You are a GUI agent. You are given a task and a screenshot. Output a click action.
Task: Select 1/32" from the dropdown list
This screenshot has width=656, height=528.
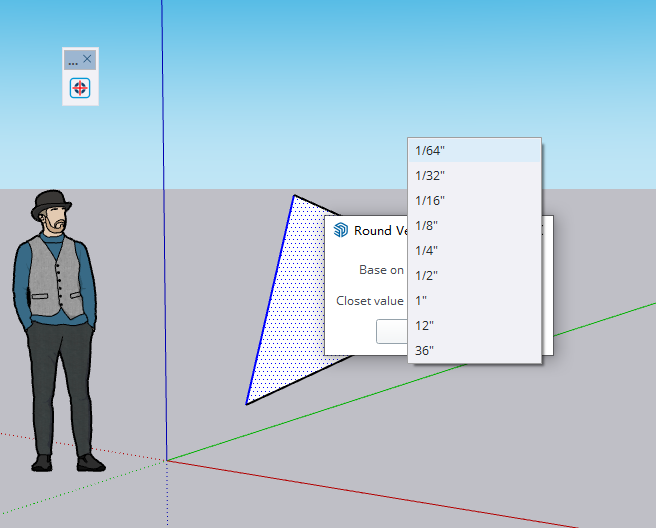coord(474,176)
